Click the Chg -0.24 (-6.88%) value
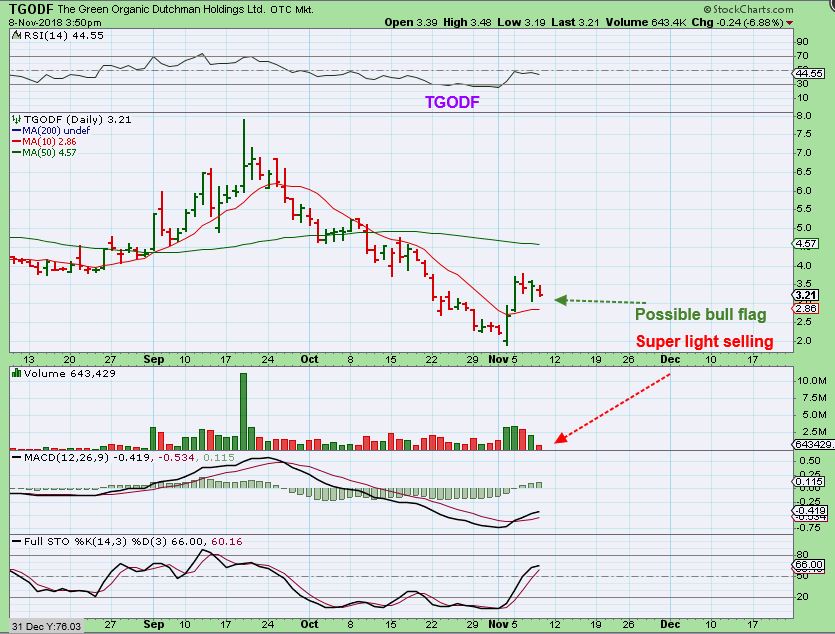 point(737,22)
